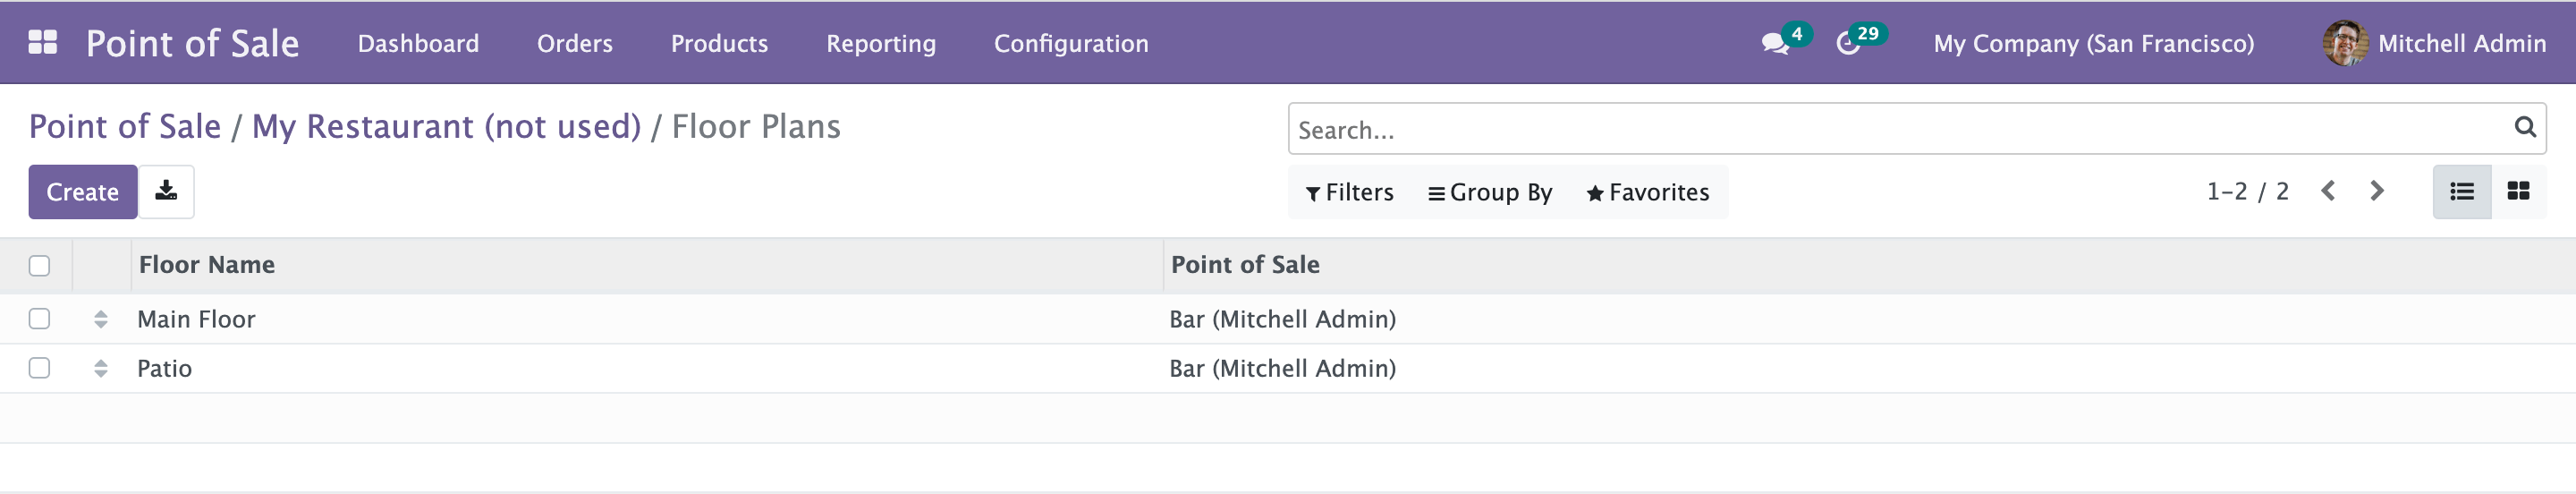Click the Create button
The height and width of the screenshot is (494, 2576).
click(x=82, y=192)
